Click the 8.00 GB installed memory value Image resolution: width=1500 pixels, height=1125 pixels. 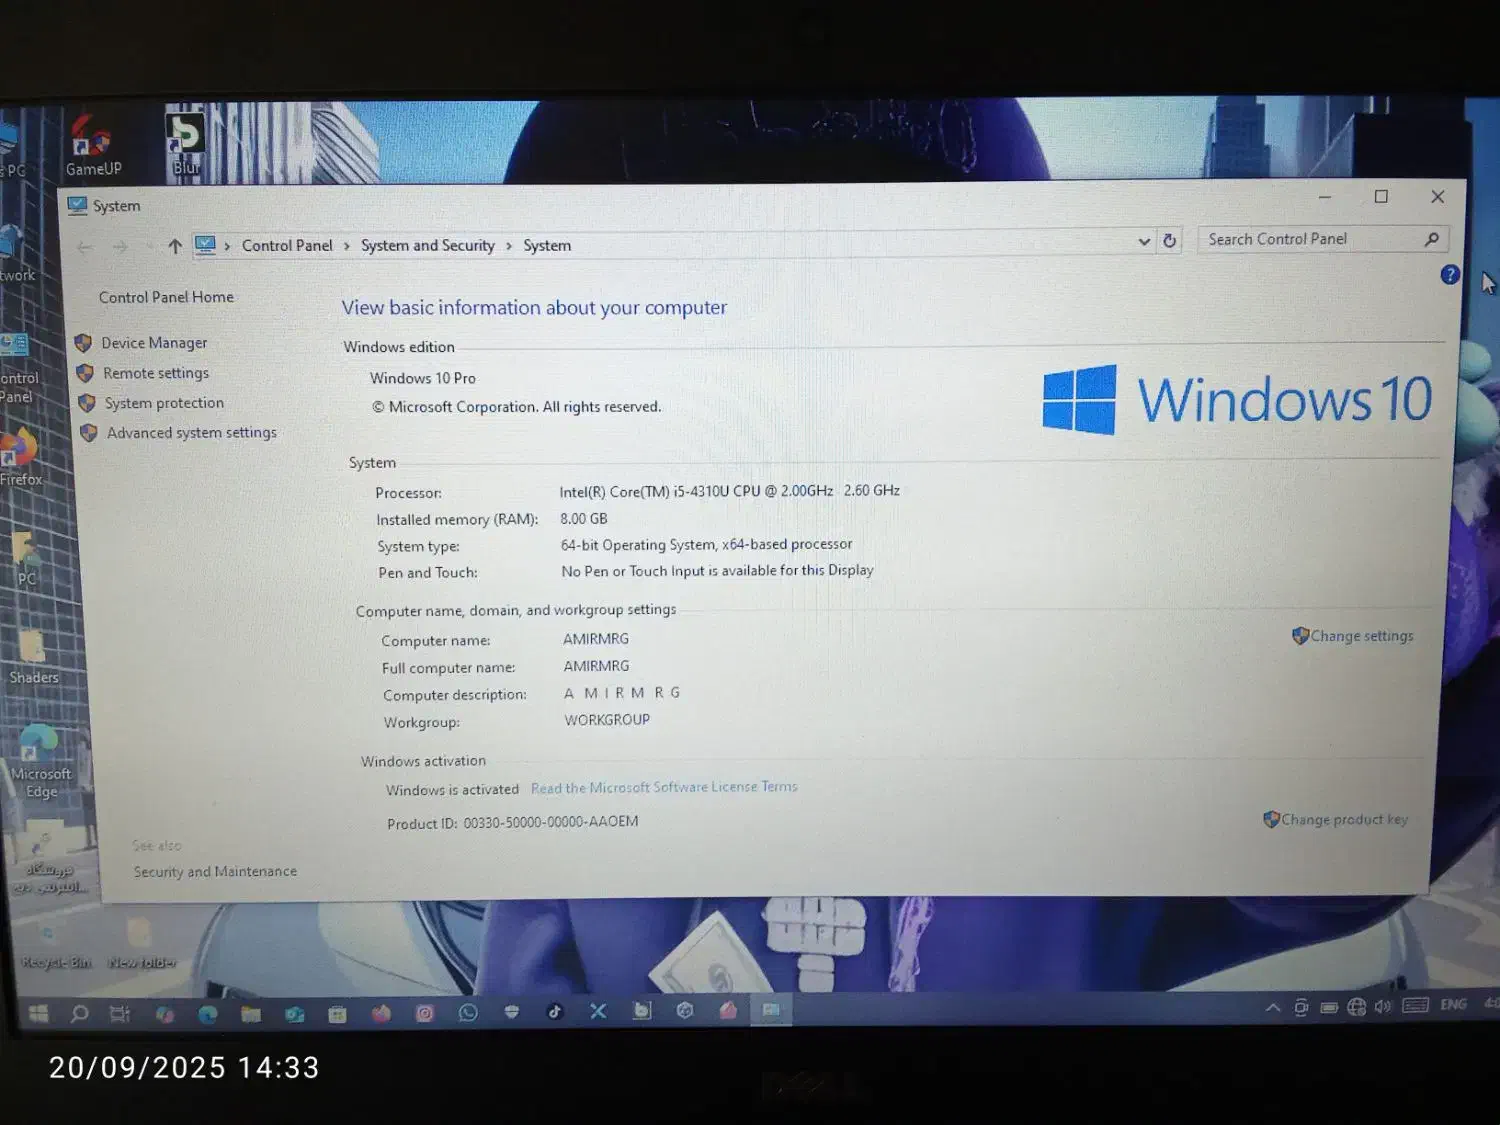[584, 519]
